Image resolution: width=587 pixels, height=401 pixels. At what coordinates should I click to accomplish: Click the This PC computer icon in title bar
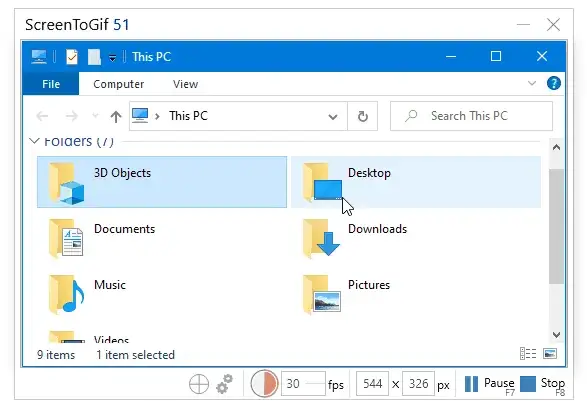tap(39, 57)
